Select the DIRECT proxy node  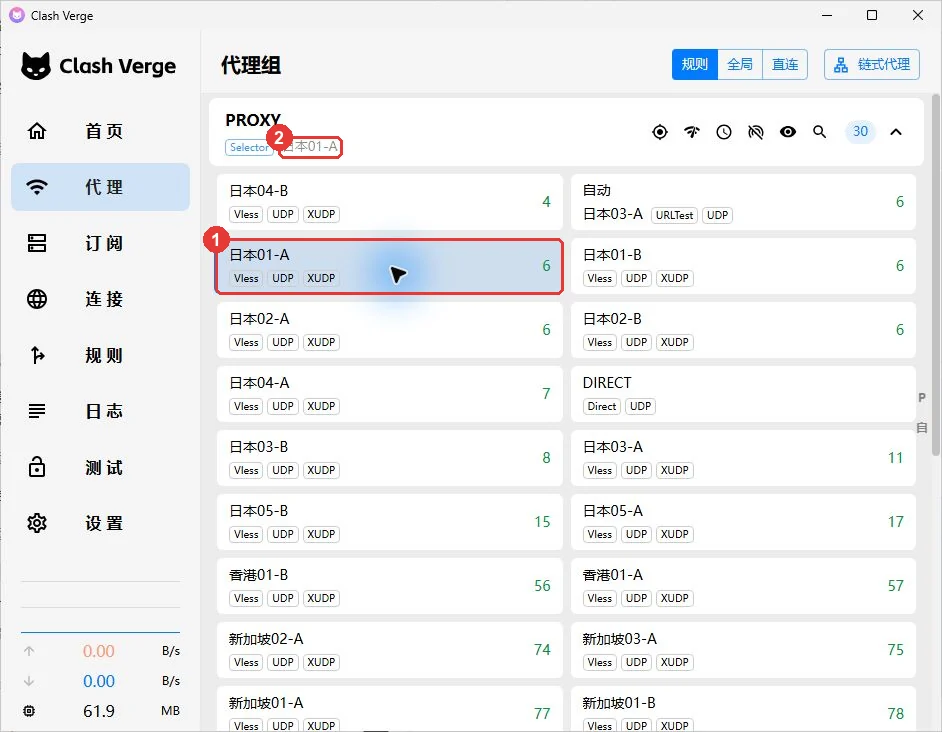point(743,394)
